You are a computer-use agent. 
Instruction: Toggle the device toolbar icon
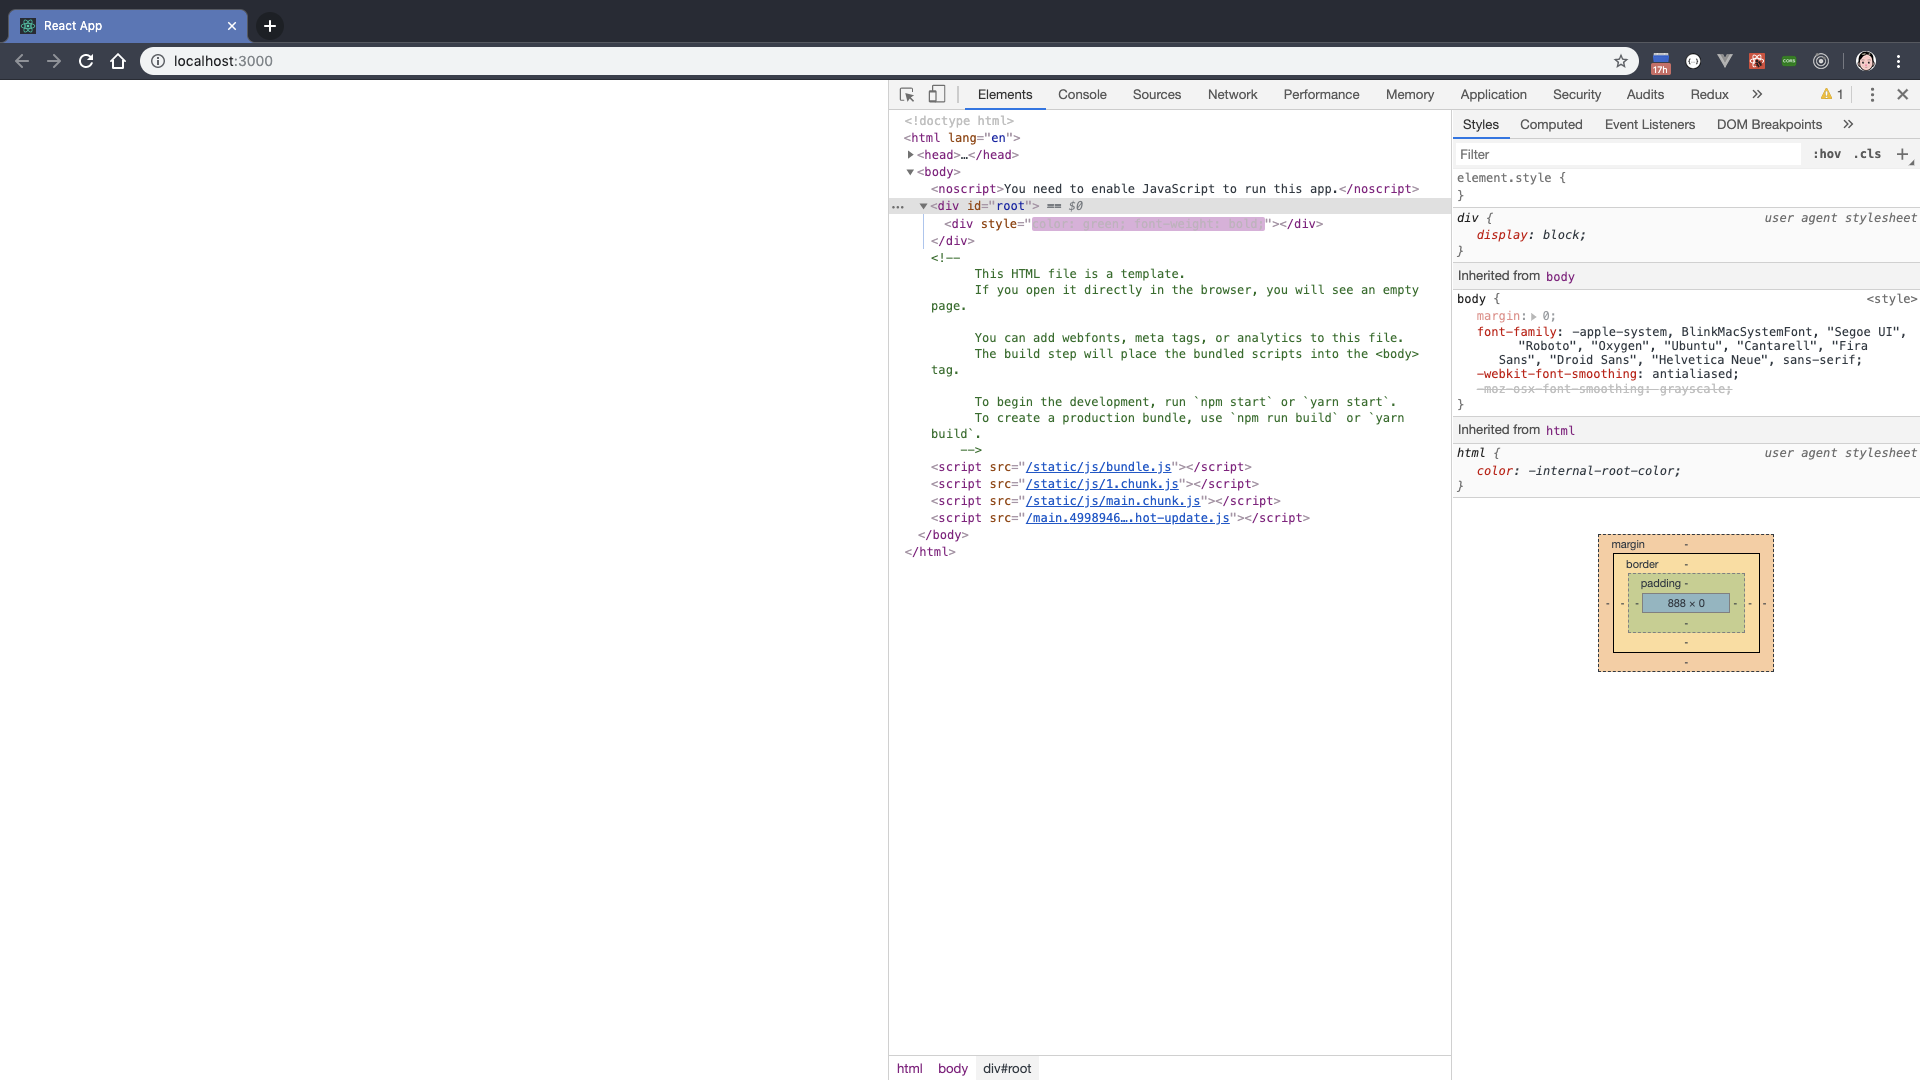coord(937,94)
